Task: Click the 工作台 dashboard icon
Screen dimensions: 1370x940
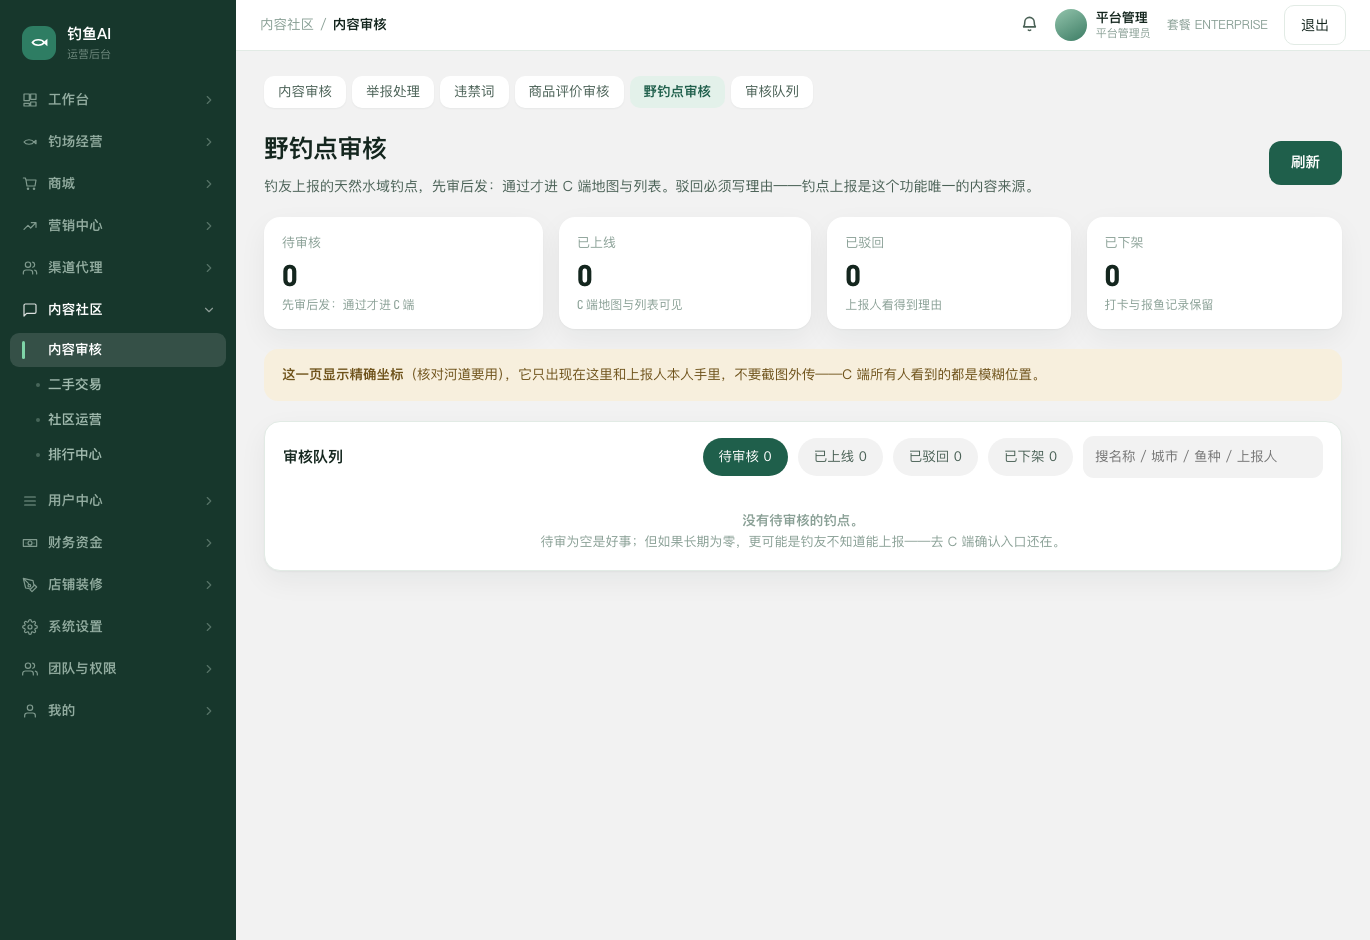Action: [30, 100]
